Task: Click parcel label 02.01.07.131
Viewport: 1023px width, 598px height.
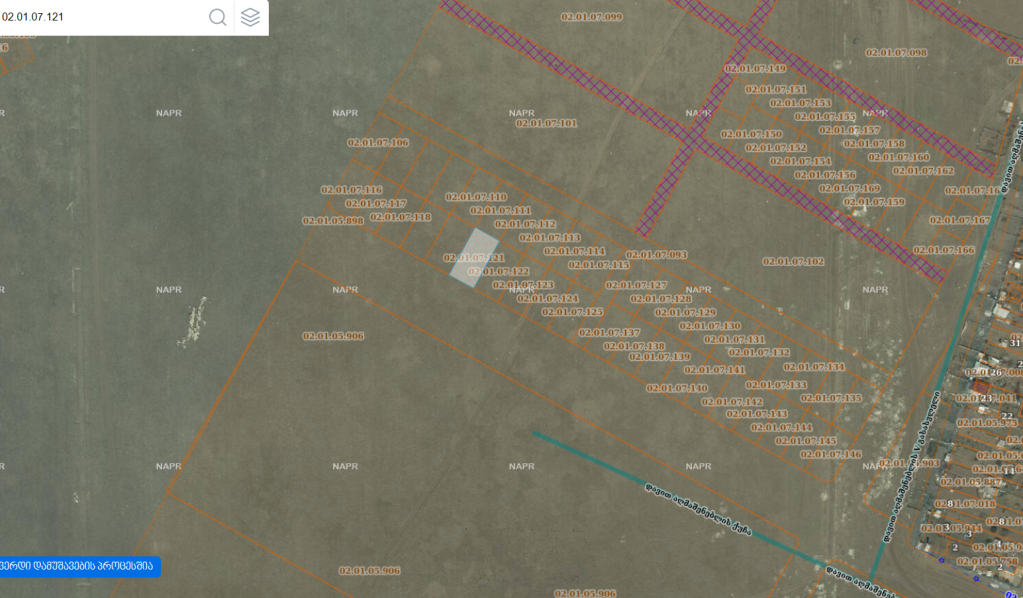Action: point(735,340)
